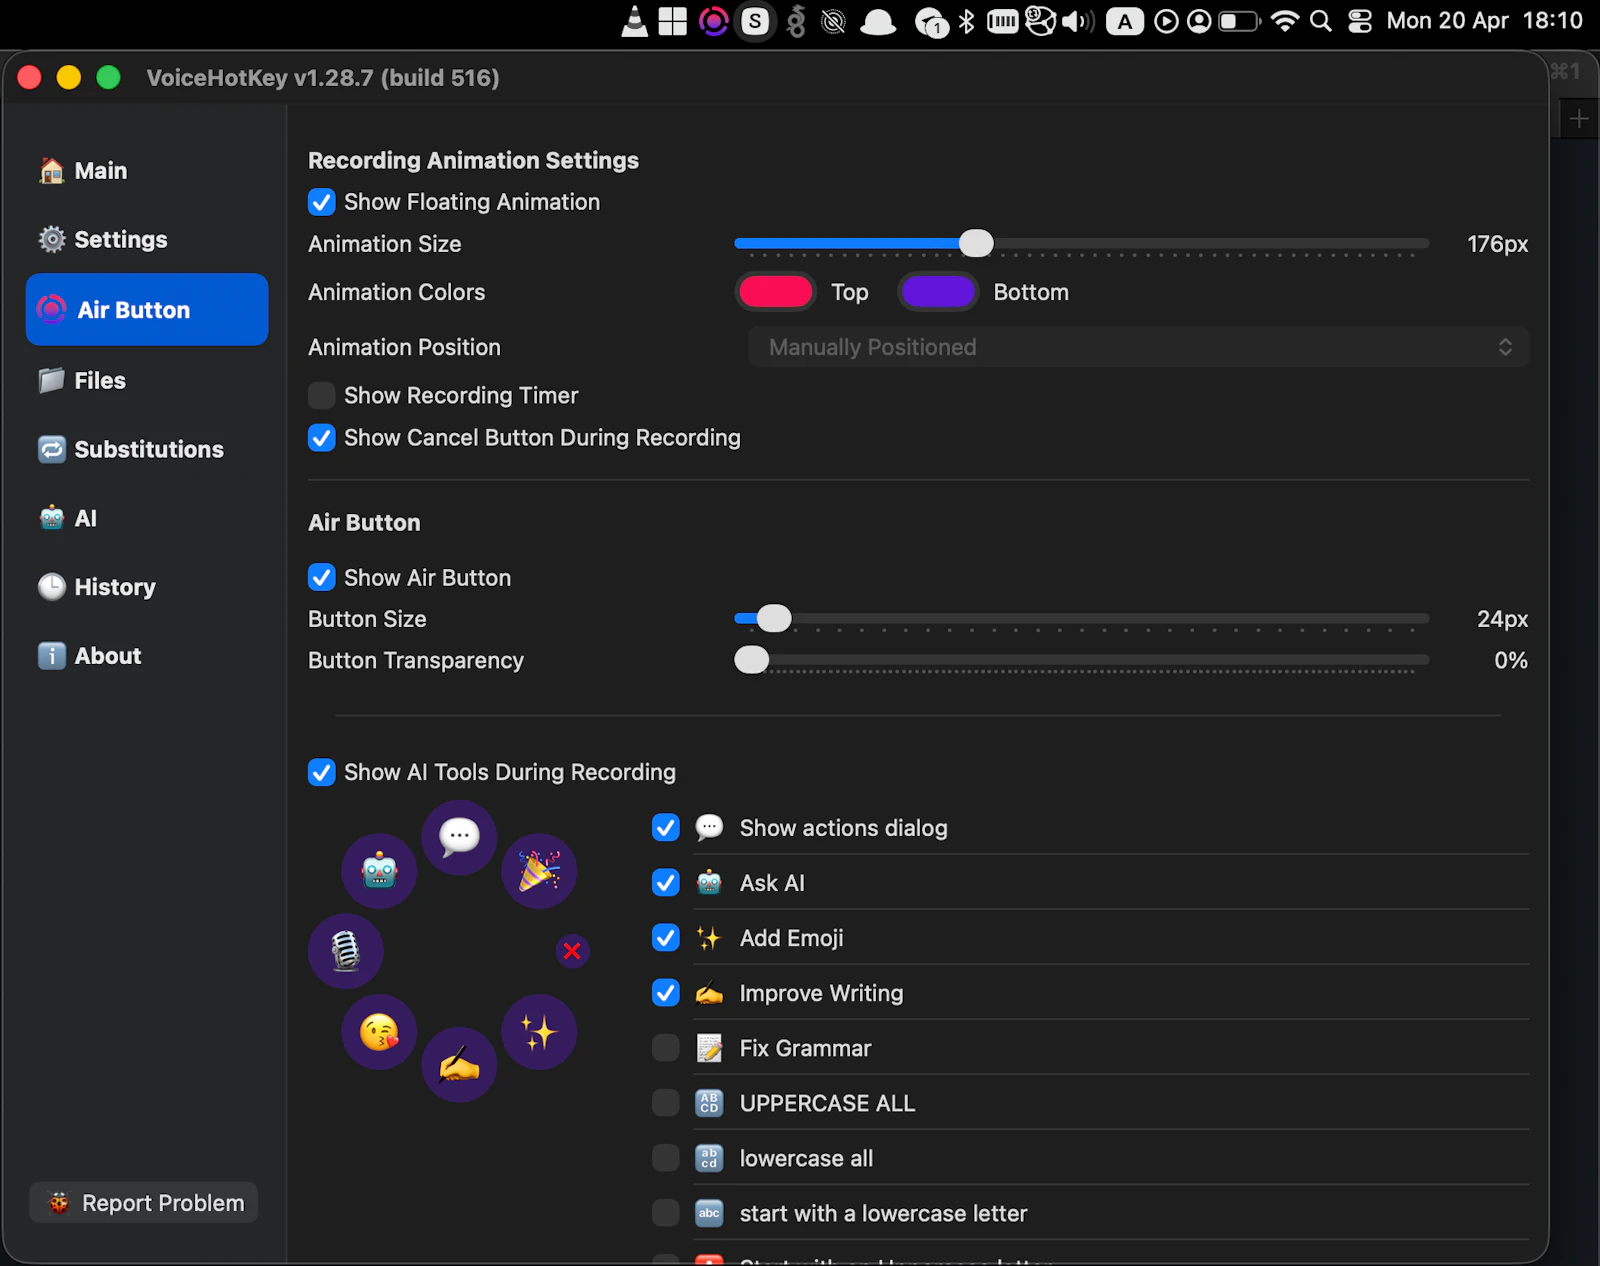Click the writing hand icon in radial preview
The height and width of the screenshot is (1266, 1600).
[459, 1065]
